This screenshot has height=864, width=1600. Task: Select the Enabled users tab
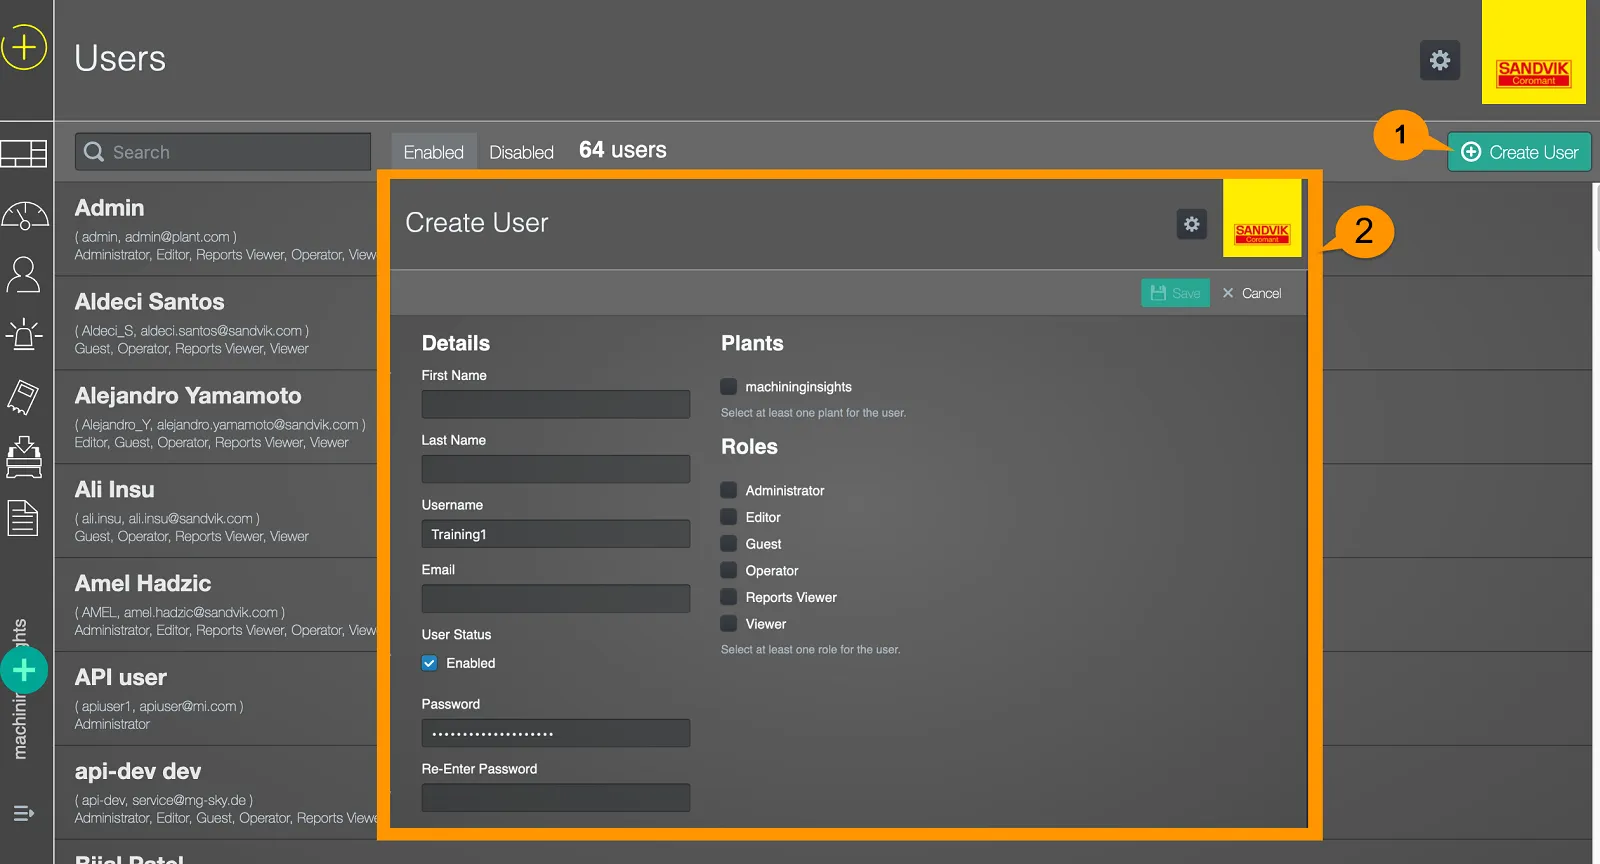click(x=433, y=152)
